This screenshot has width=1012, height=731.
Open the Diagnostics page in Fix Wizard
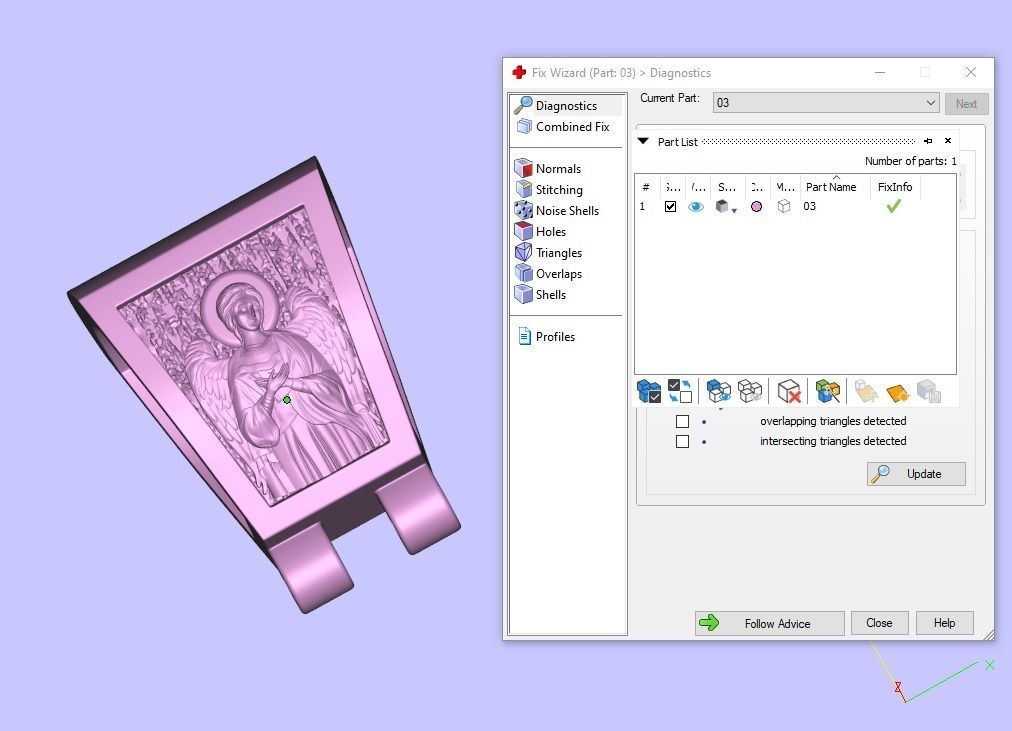click(567, 105)
